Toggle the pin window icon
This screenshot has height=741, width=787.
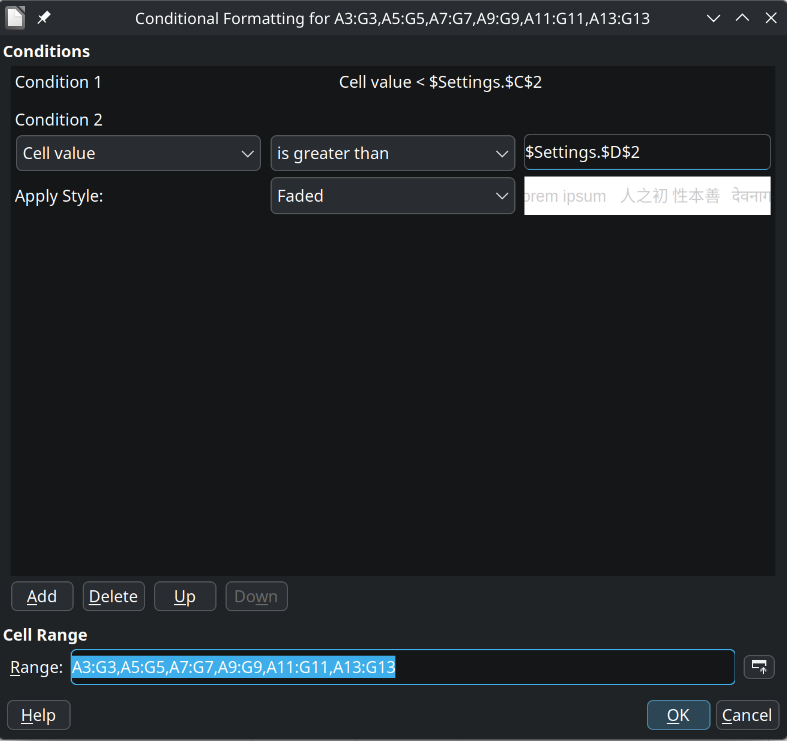click(x=44, y=18)
